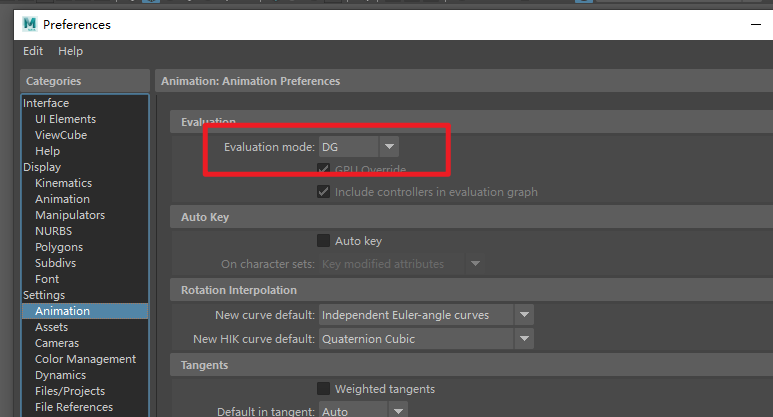Select Dynamics category
This screenshot has width=773, height=417.
point(60,375)
